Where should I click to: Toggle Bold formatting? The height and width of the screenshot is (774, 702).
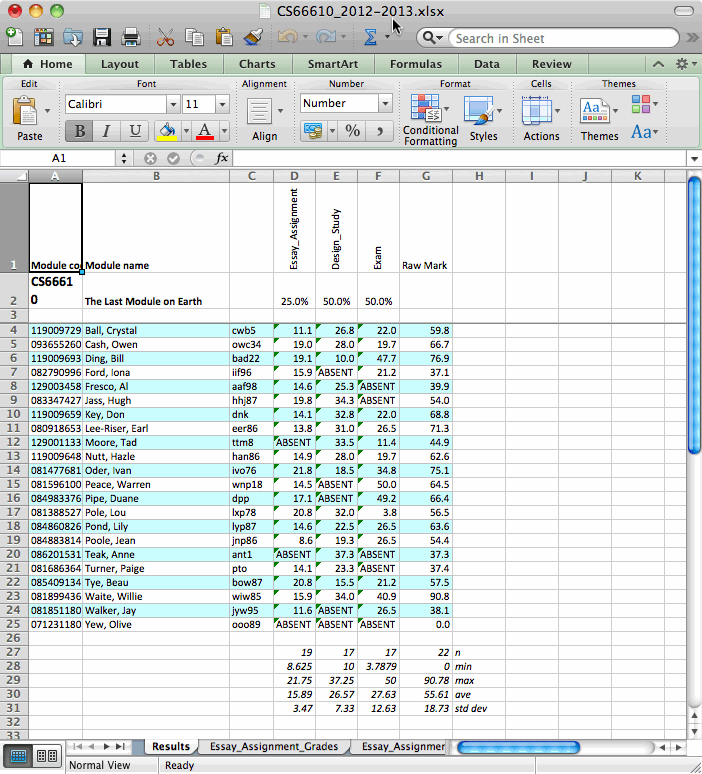tap(79, 131)
